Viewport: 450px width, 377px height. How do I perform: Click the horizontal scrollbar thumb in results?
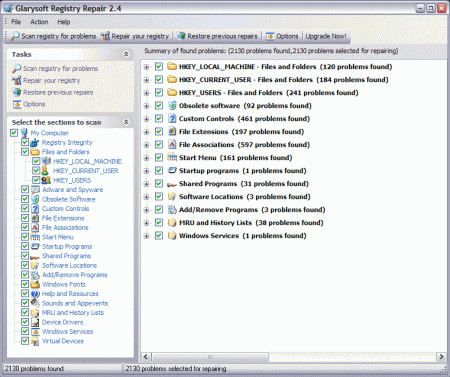click(210, 357)
